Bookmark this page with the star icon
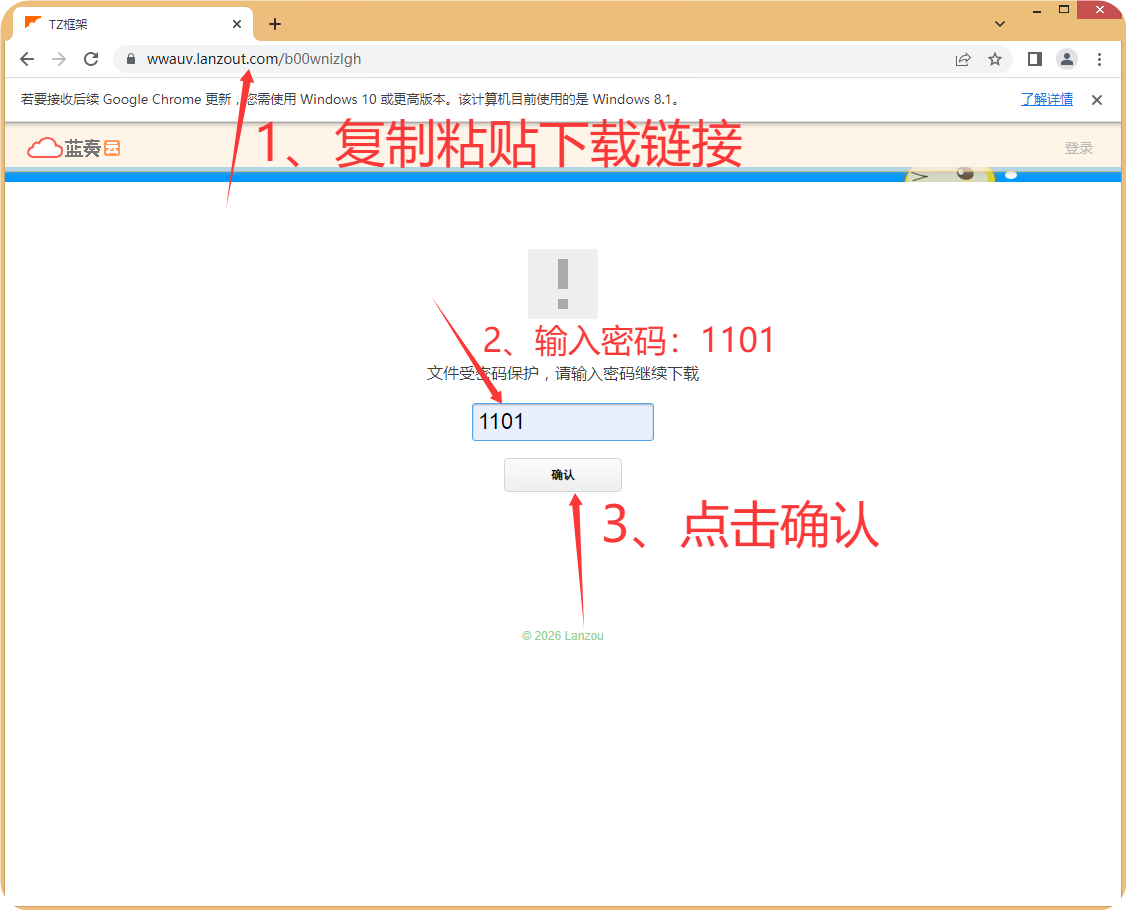Image resolution: width=1126 pixels, height=910 pixels. coord(995,60)
